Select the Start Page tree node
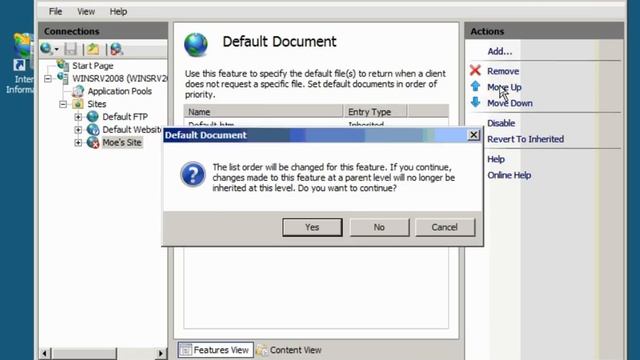 [93, 66]
